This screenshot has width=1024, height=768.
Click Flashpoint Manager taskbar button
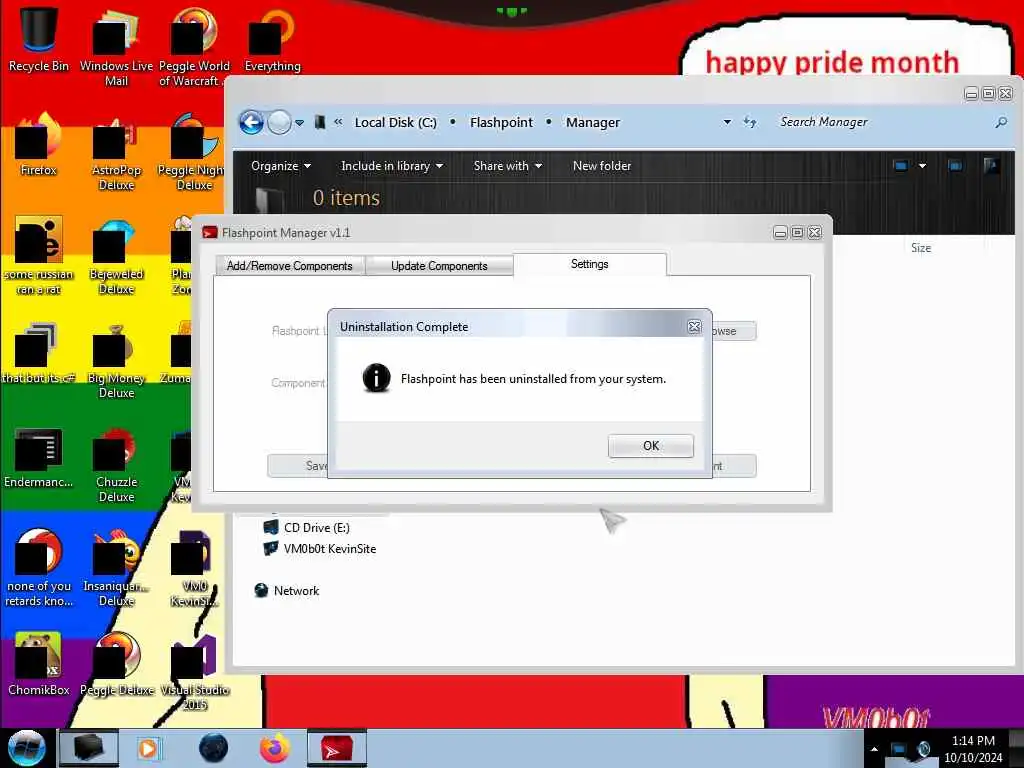tap(337, 748)
